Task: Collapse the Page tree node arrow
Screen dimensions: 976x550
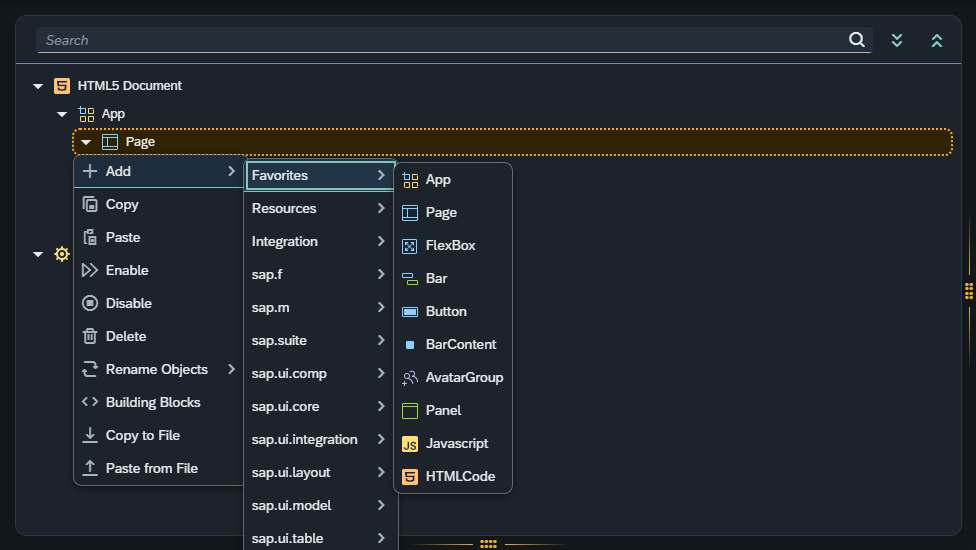Action: [86, 142]
